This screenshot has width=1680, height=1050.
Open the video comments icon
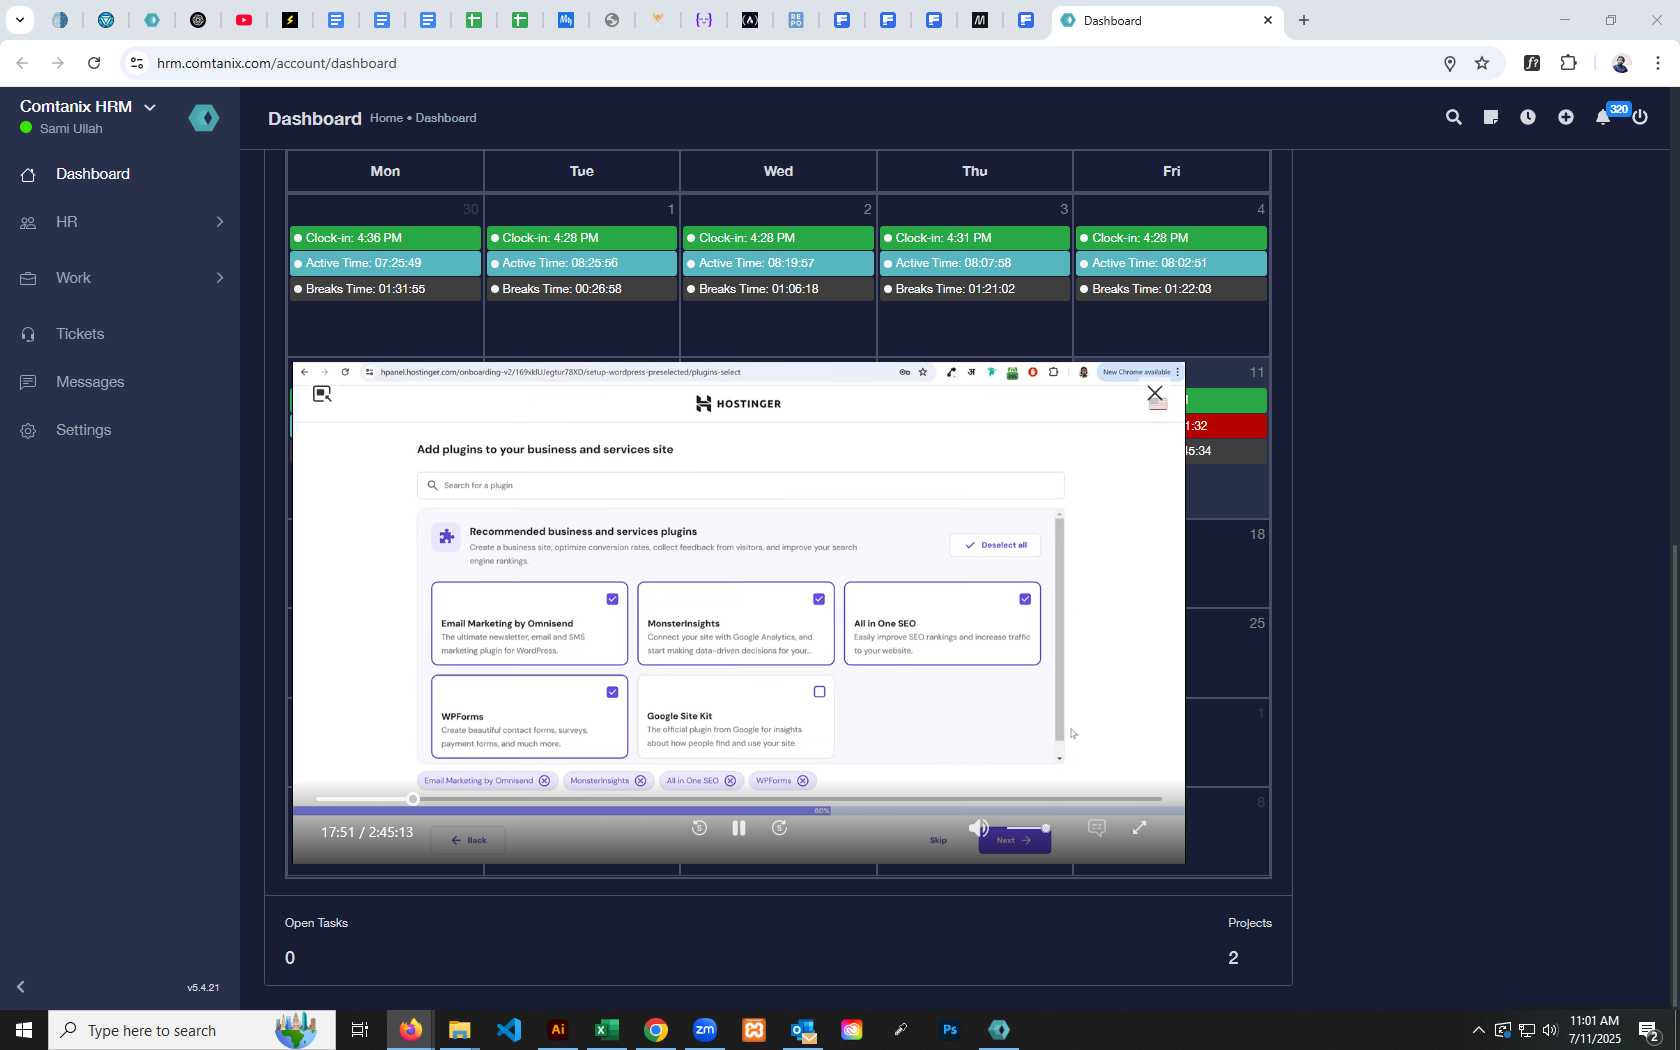coord(1097,828)
